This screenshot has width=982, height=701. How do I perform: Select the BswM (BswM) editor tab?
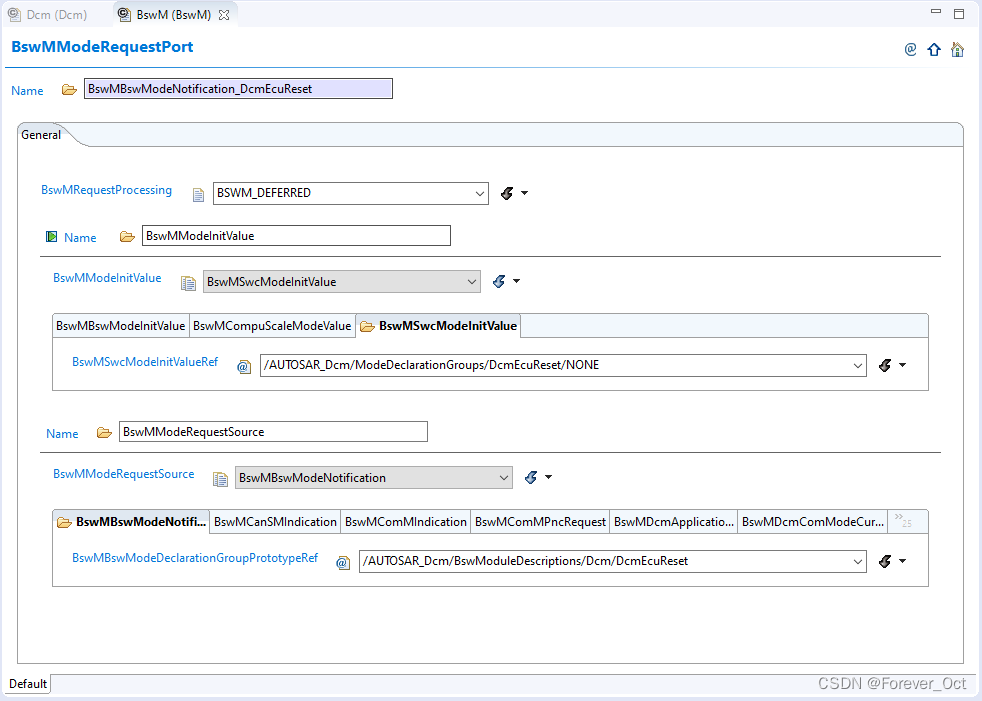pos(173,14)
